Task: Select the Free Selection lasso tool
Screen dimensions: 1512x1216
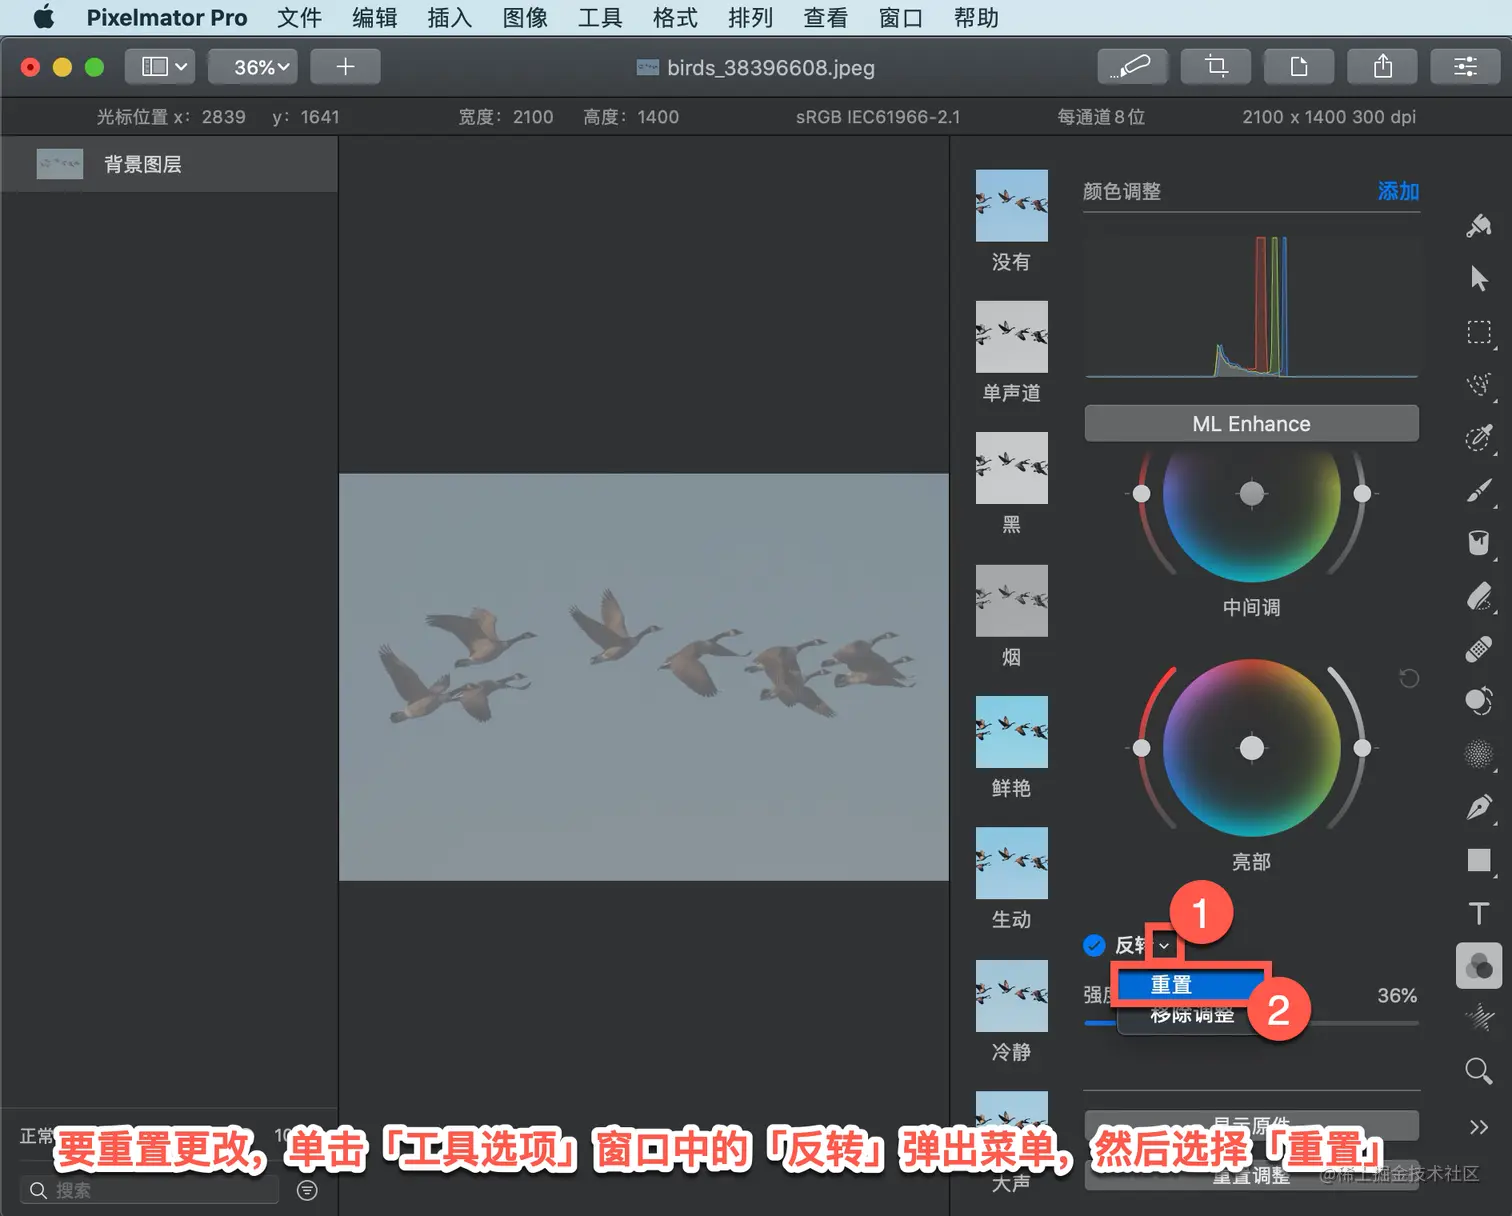Action: pyautogui.click(x=1479, y=385)
